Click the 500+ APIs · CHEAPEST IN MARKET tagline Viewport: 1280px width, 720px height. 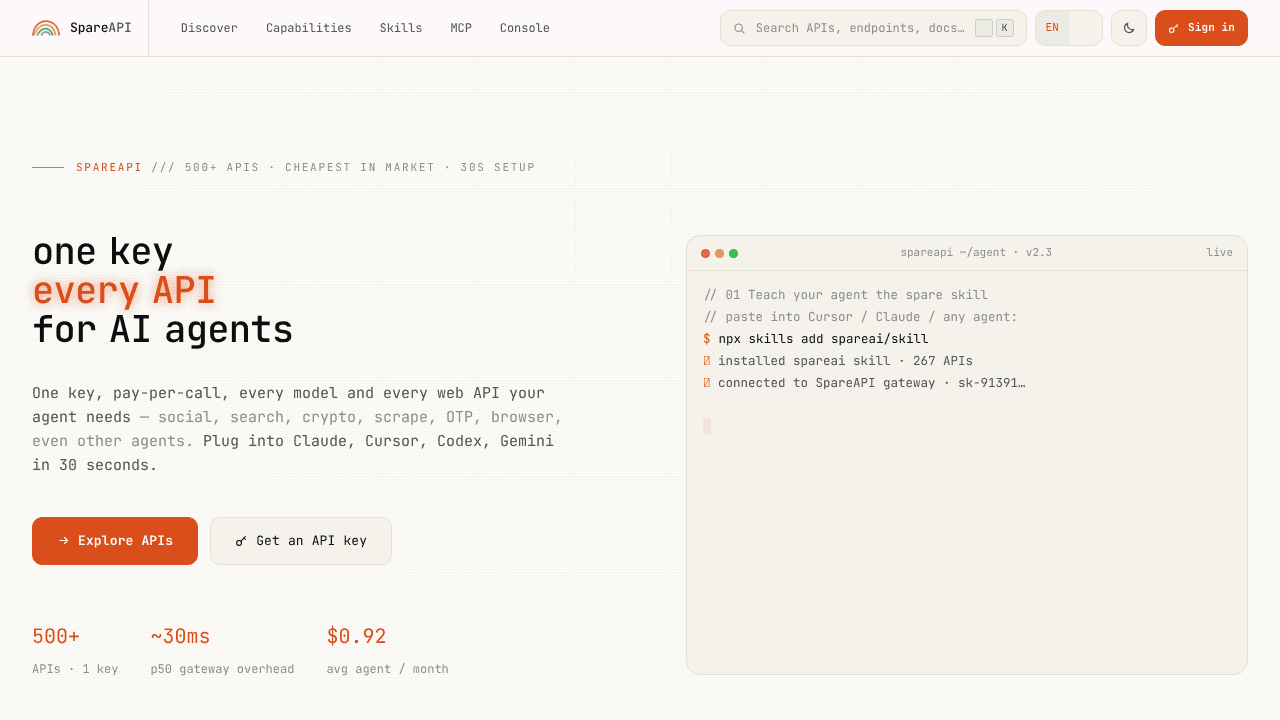click(x=360, y=168)
